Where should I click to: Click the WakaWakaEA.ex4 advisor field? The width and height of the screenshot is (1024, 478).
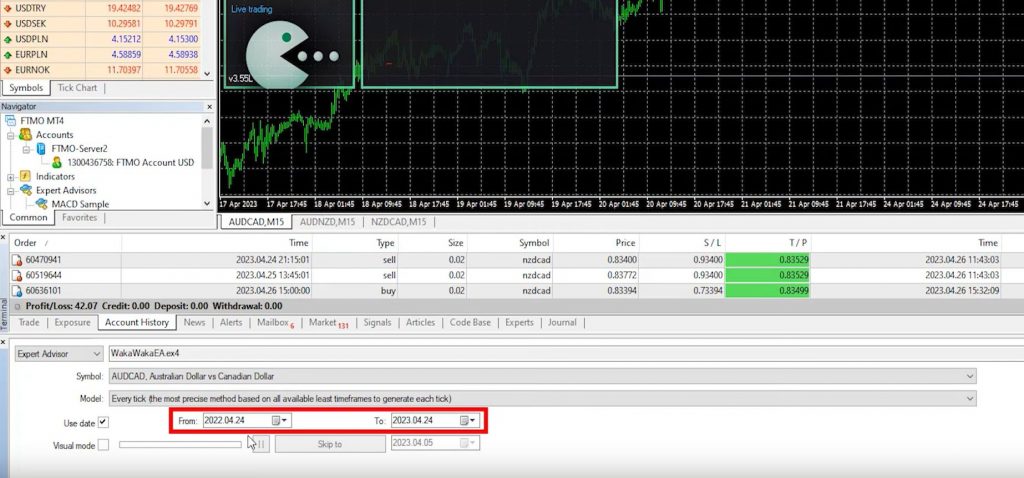coord(566,353)
